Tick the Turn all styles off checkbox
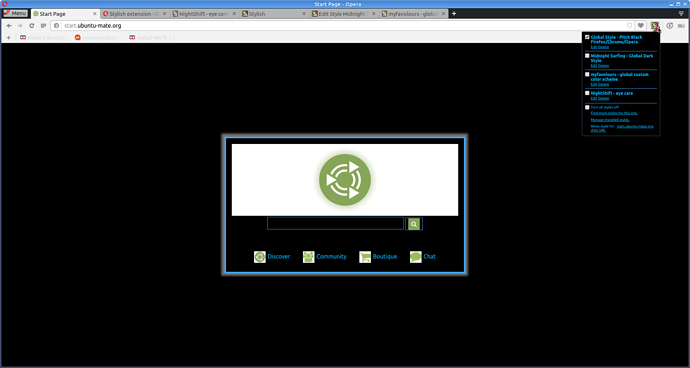 click(x=587, y=107)
